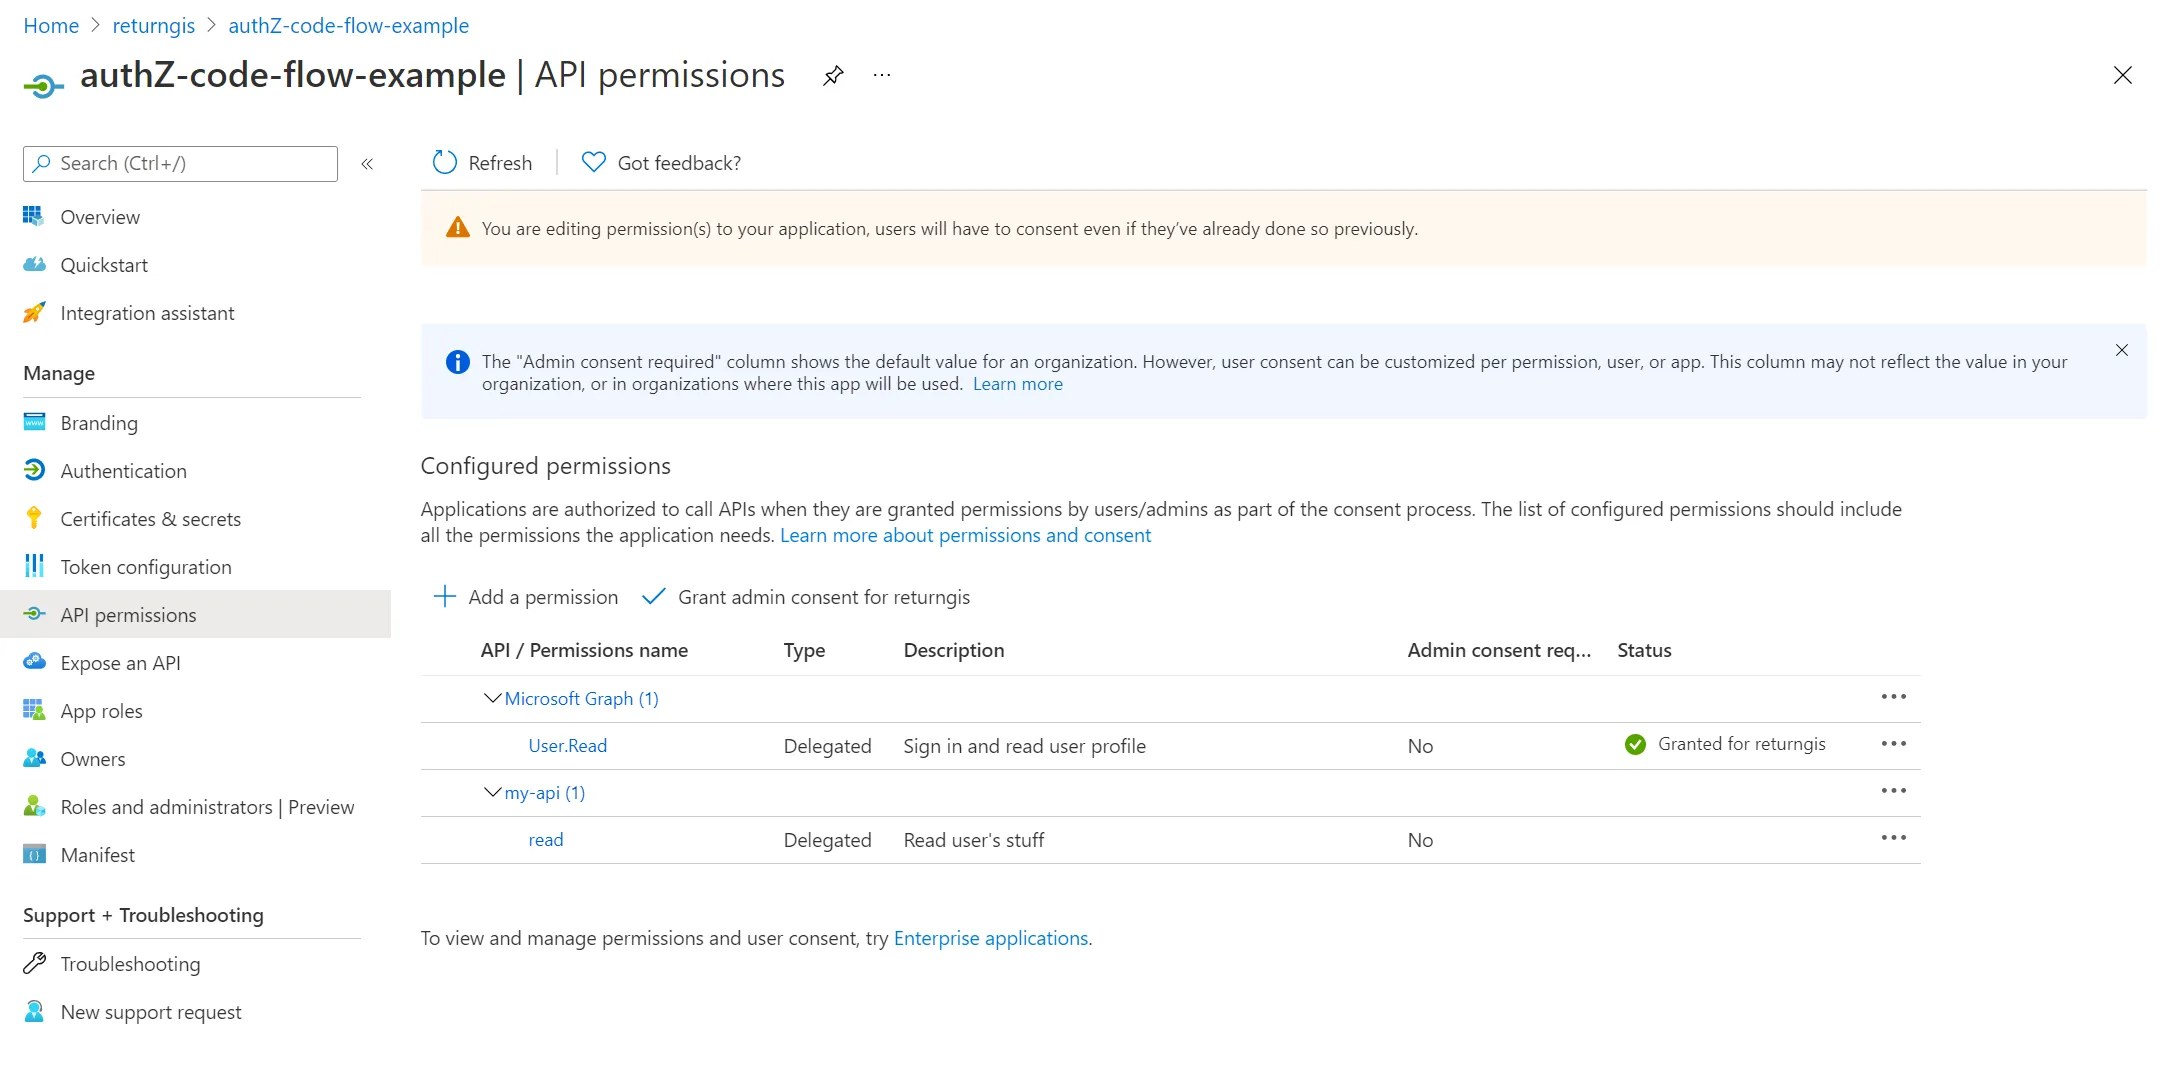Pin the API permissions blade
This screenshot has width=2161, height=1080.
(x=833, y=76)
